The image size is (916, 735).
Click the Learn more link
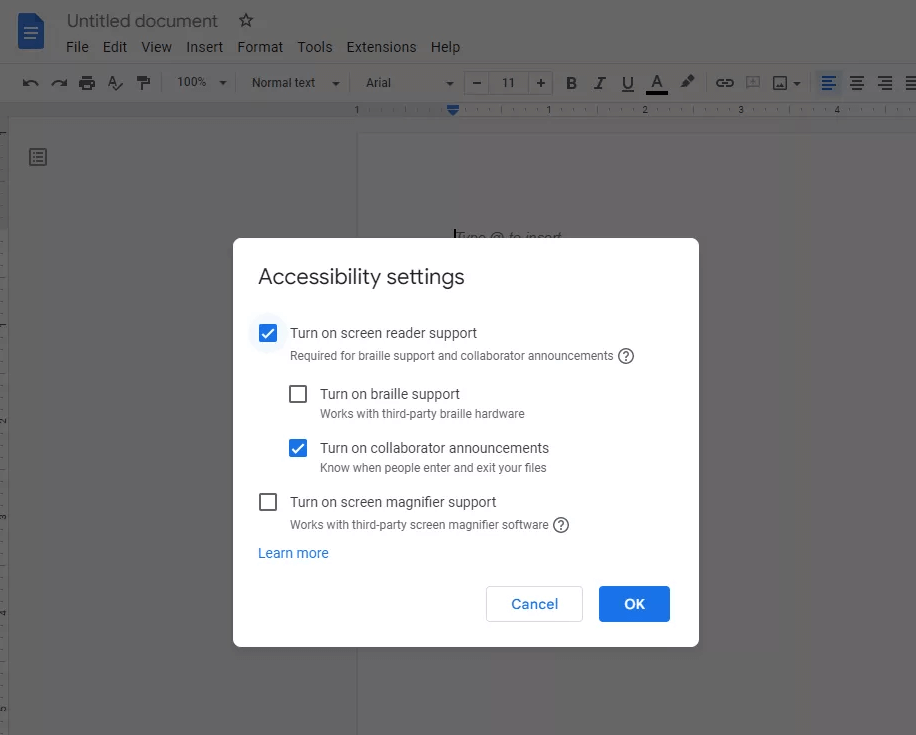pos(293,553)
